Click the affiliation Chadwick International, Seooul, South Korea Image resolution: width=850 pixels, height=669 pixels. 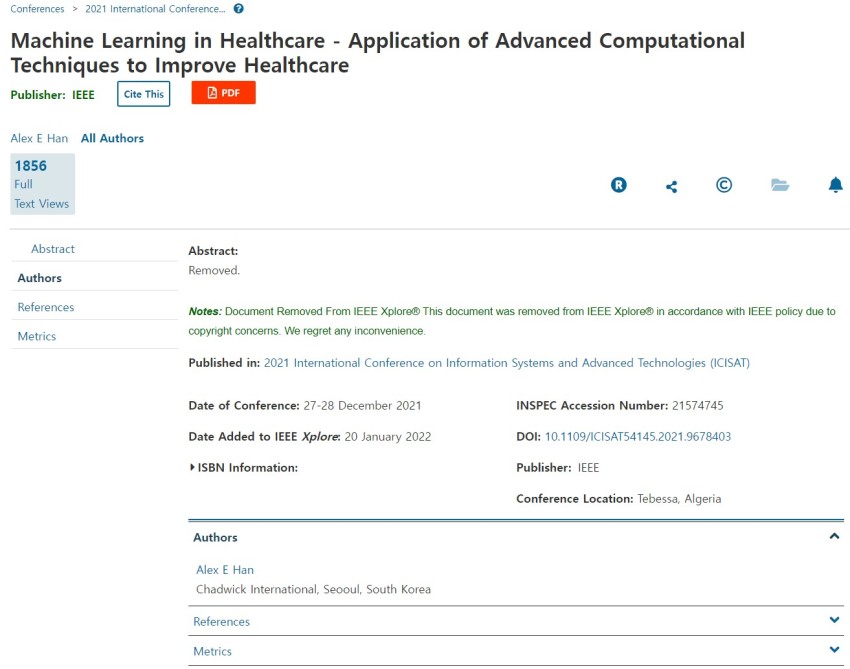[x=313, y=589]
